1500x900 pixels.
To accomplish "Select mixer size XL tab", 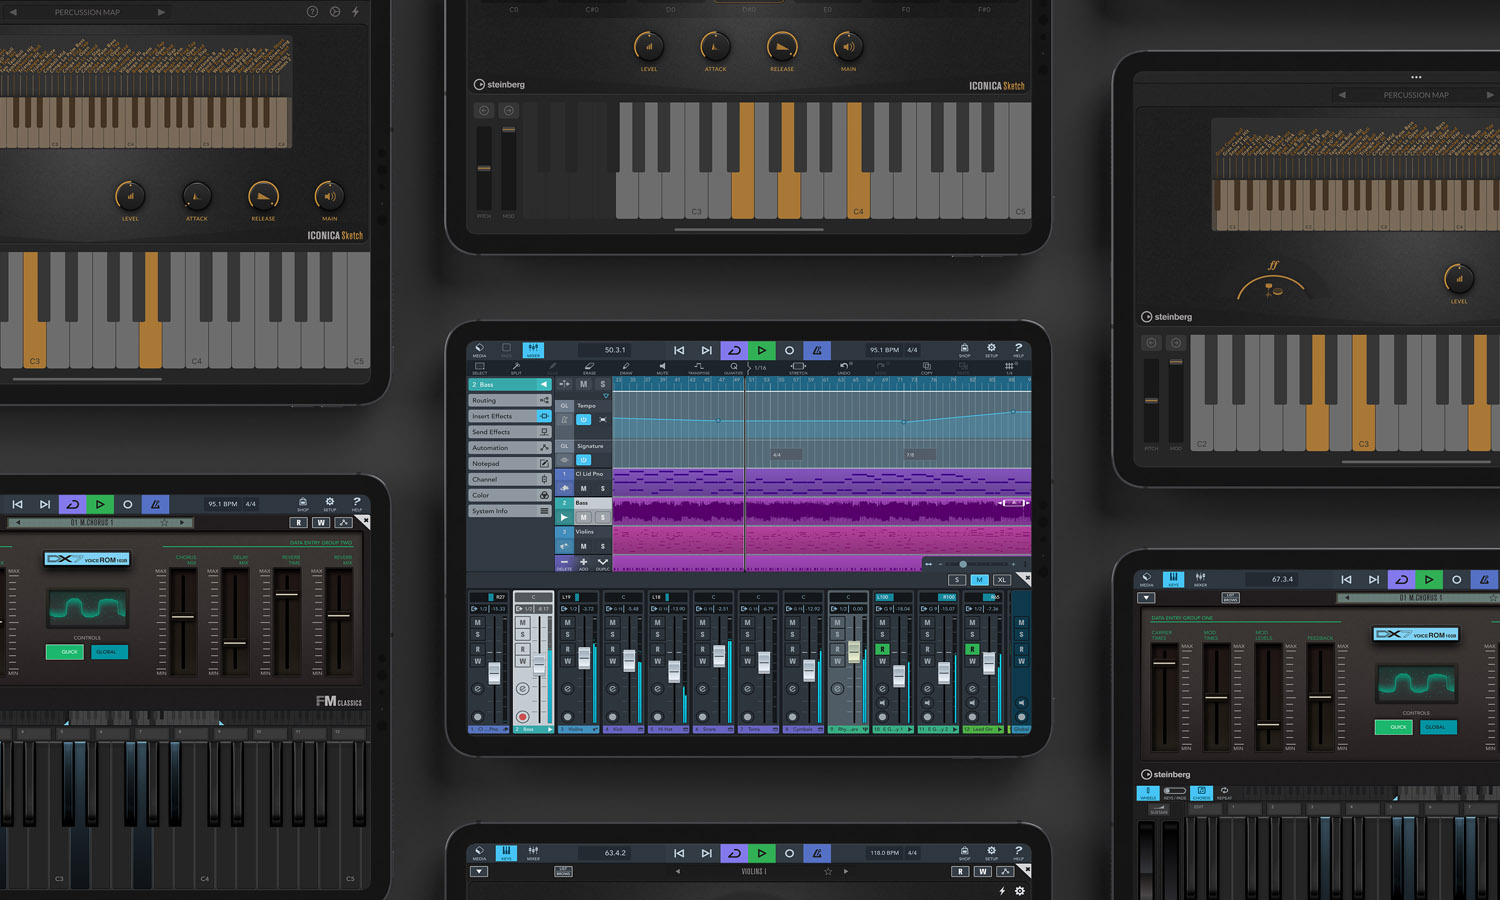I will tap(1001, 580).
